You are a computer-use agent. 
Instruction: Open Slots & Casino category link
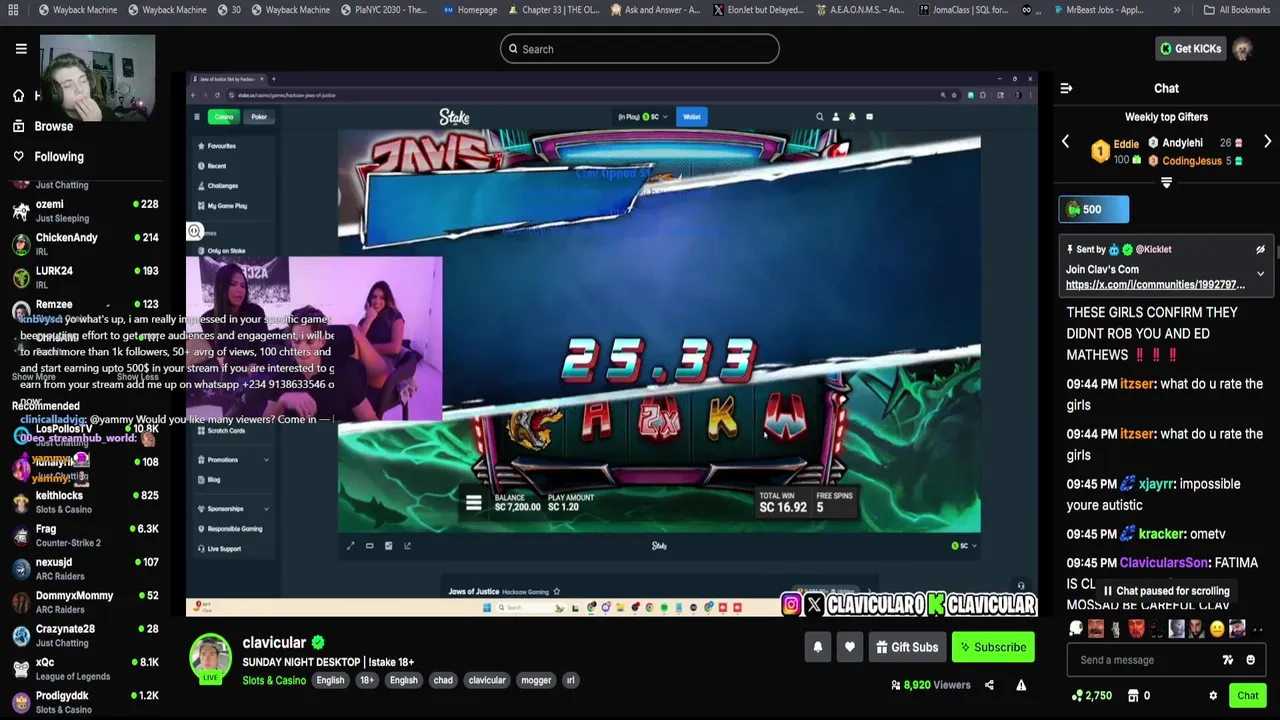click(274, 680)
